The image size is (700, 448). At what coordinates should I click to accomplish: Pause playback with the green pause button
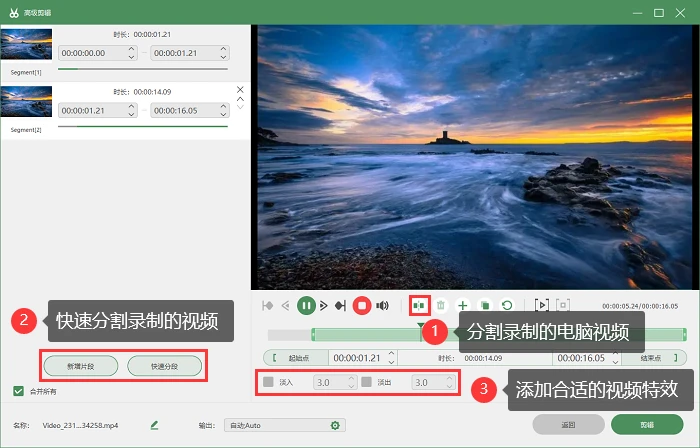(x=306, y=306)
